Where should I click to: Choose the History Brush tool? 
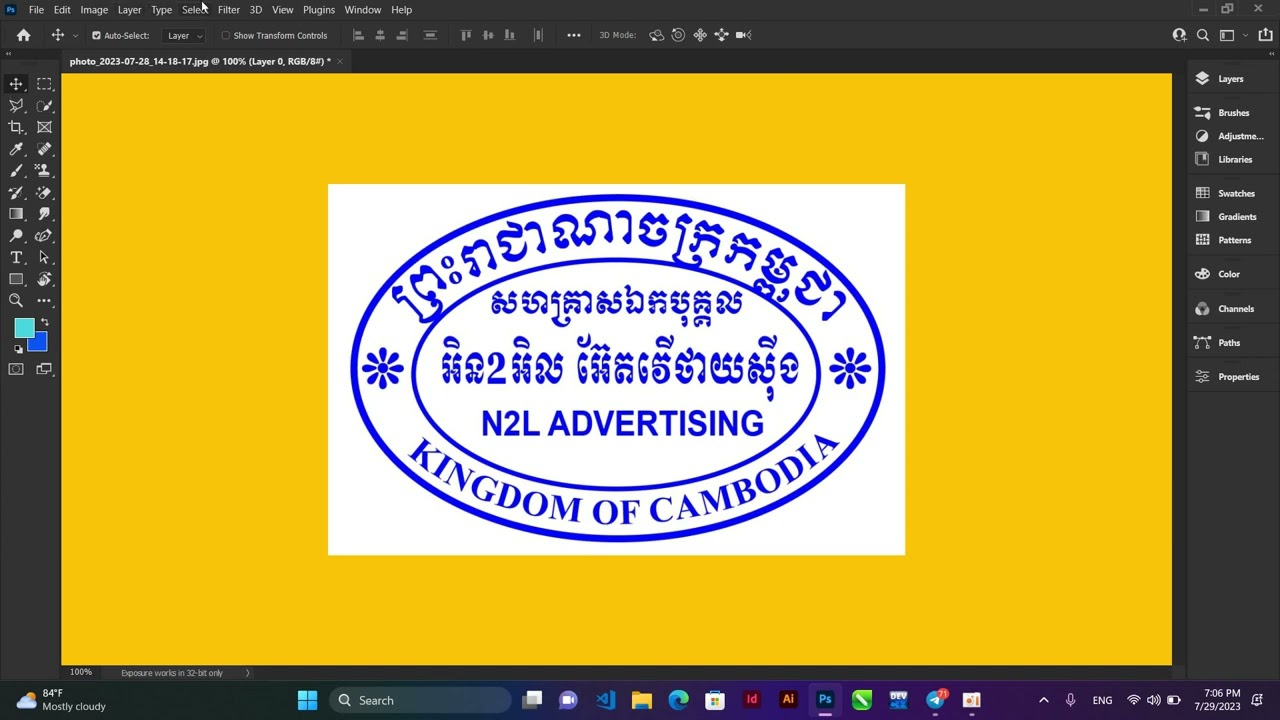click(x=16, y=193)
